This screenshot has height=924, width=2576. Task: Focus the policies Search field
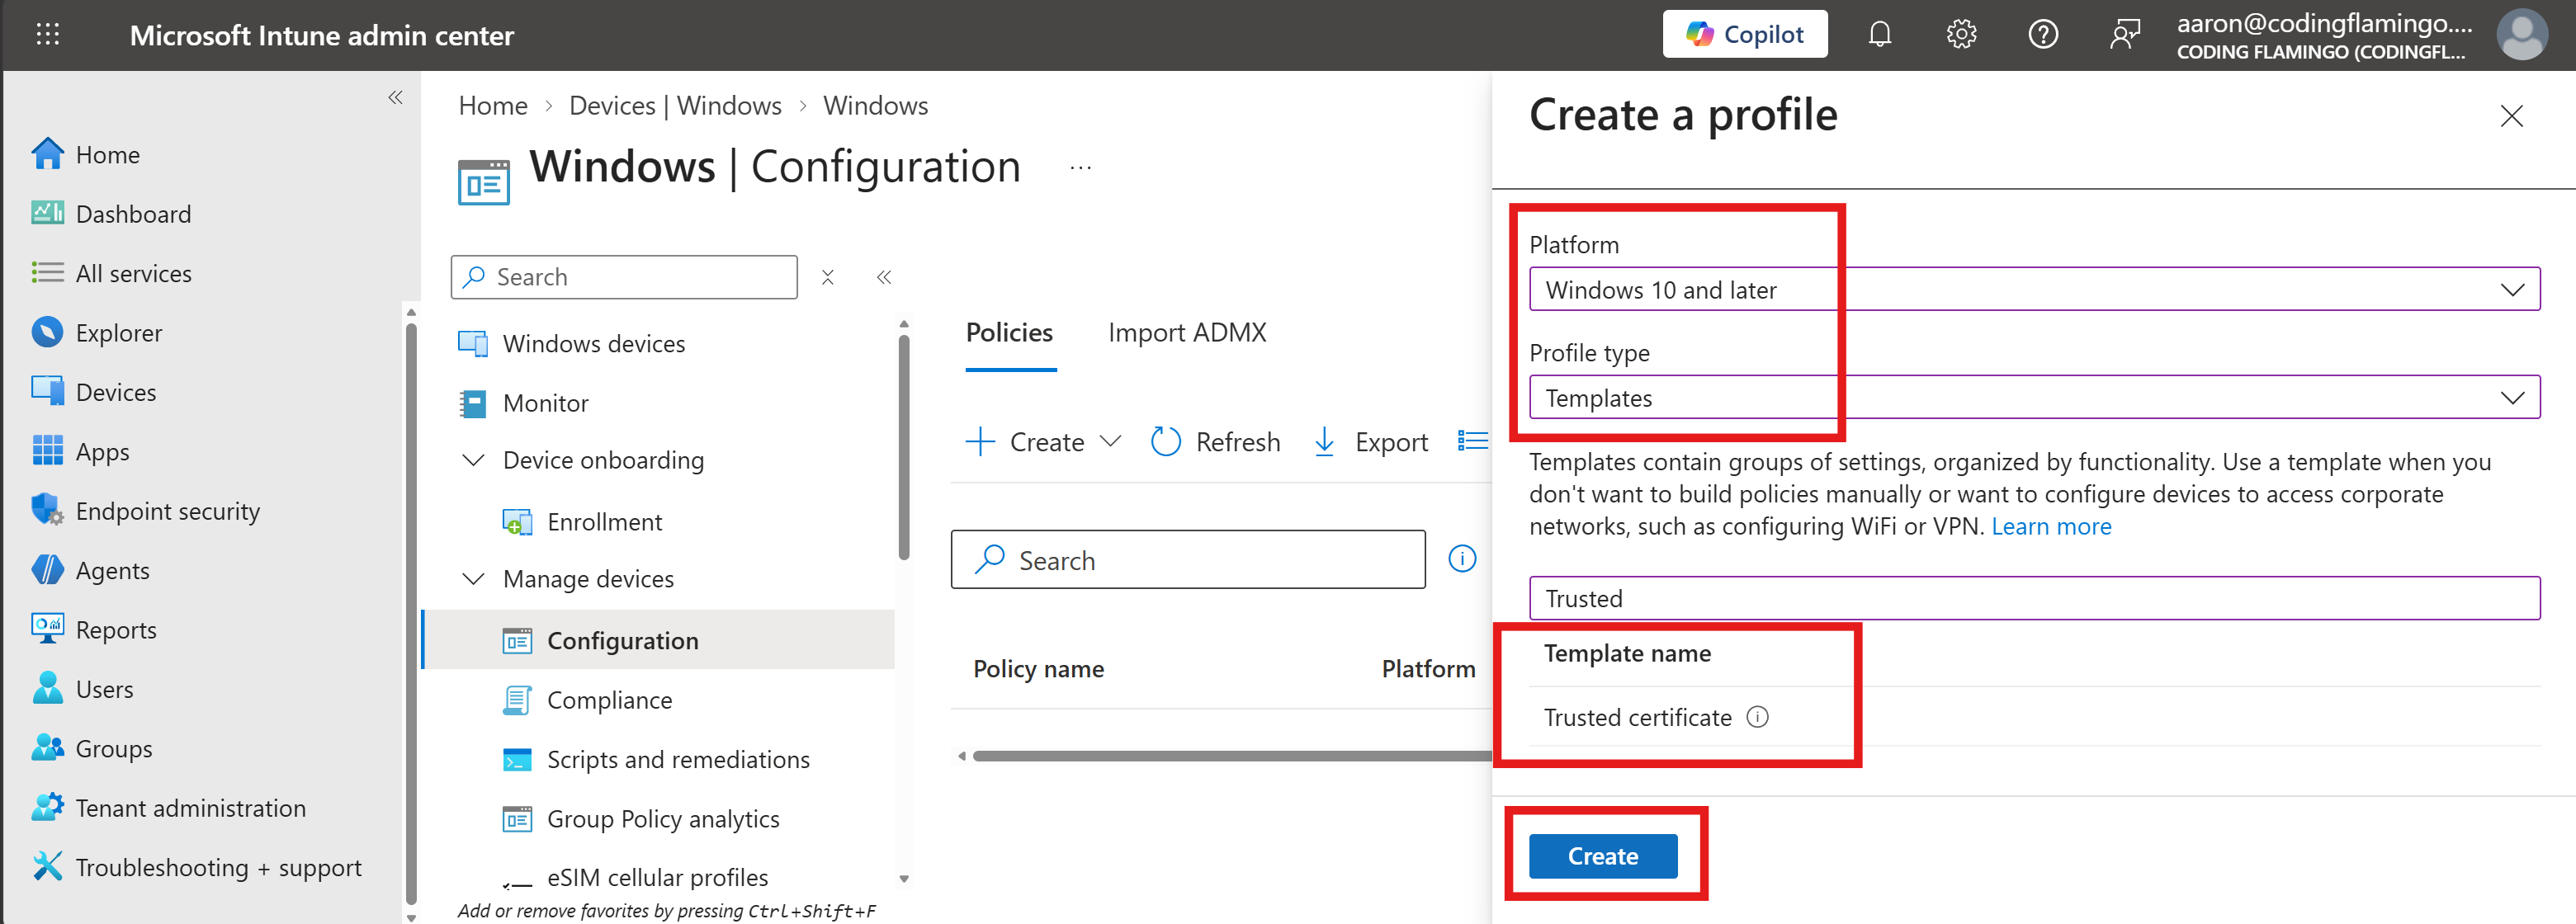coord(1188,559)
